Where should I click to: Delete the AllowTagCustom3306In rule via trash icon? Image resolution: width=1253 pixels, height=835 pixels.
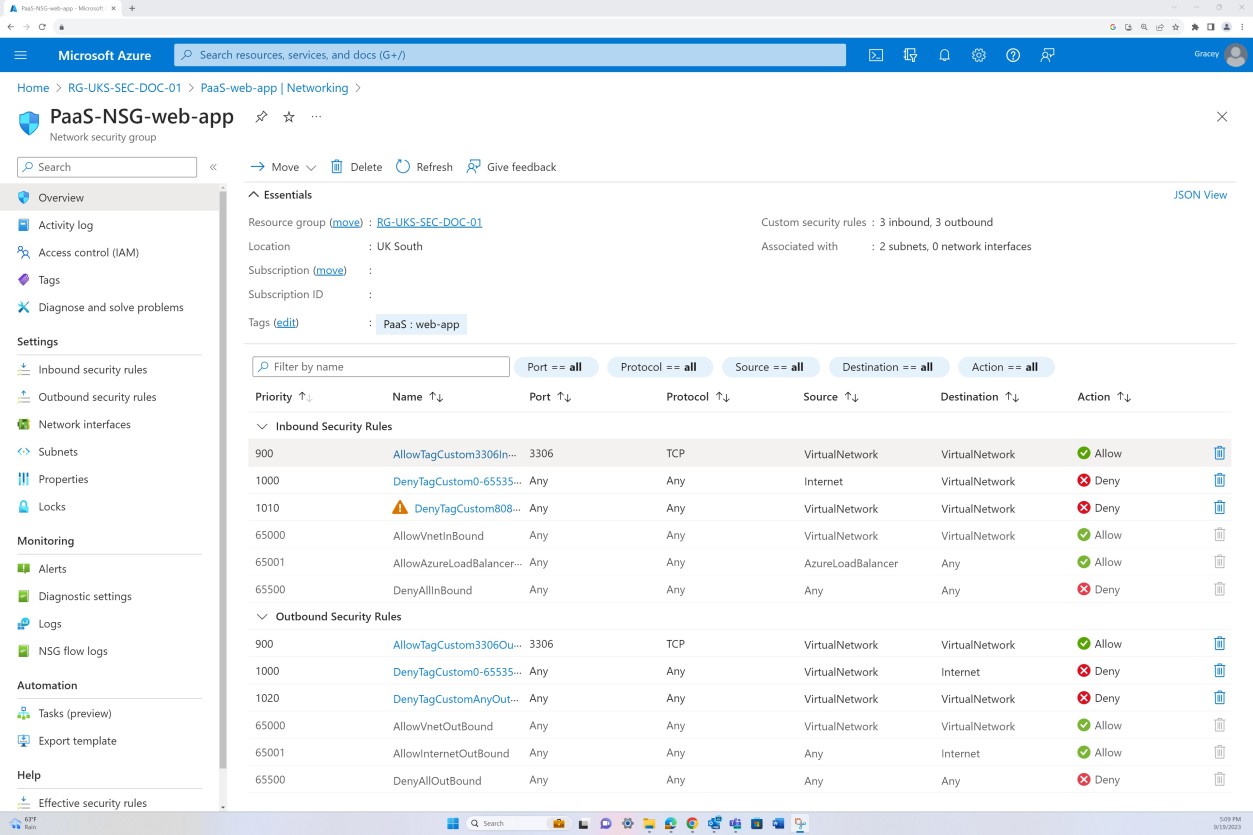tap(1219, 453)
